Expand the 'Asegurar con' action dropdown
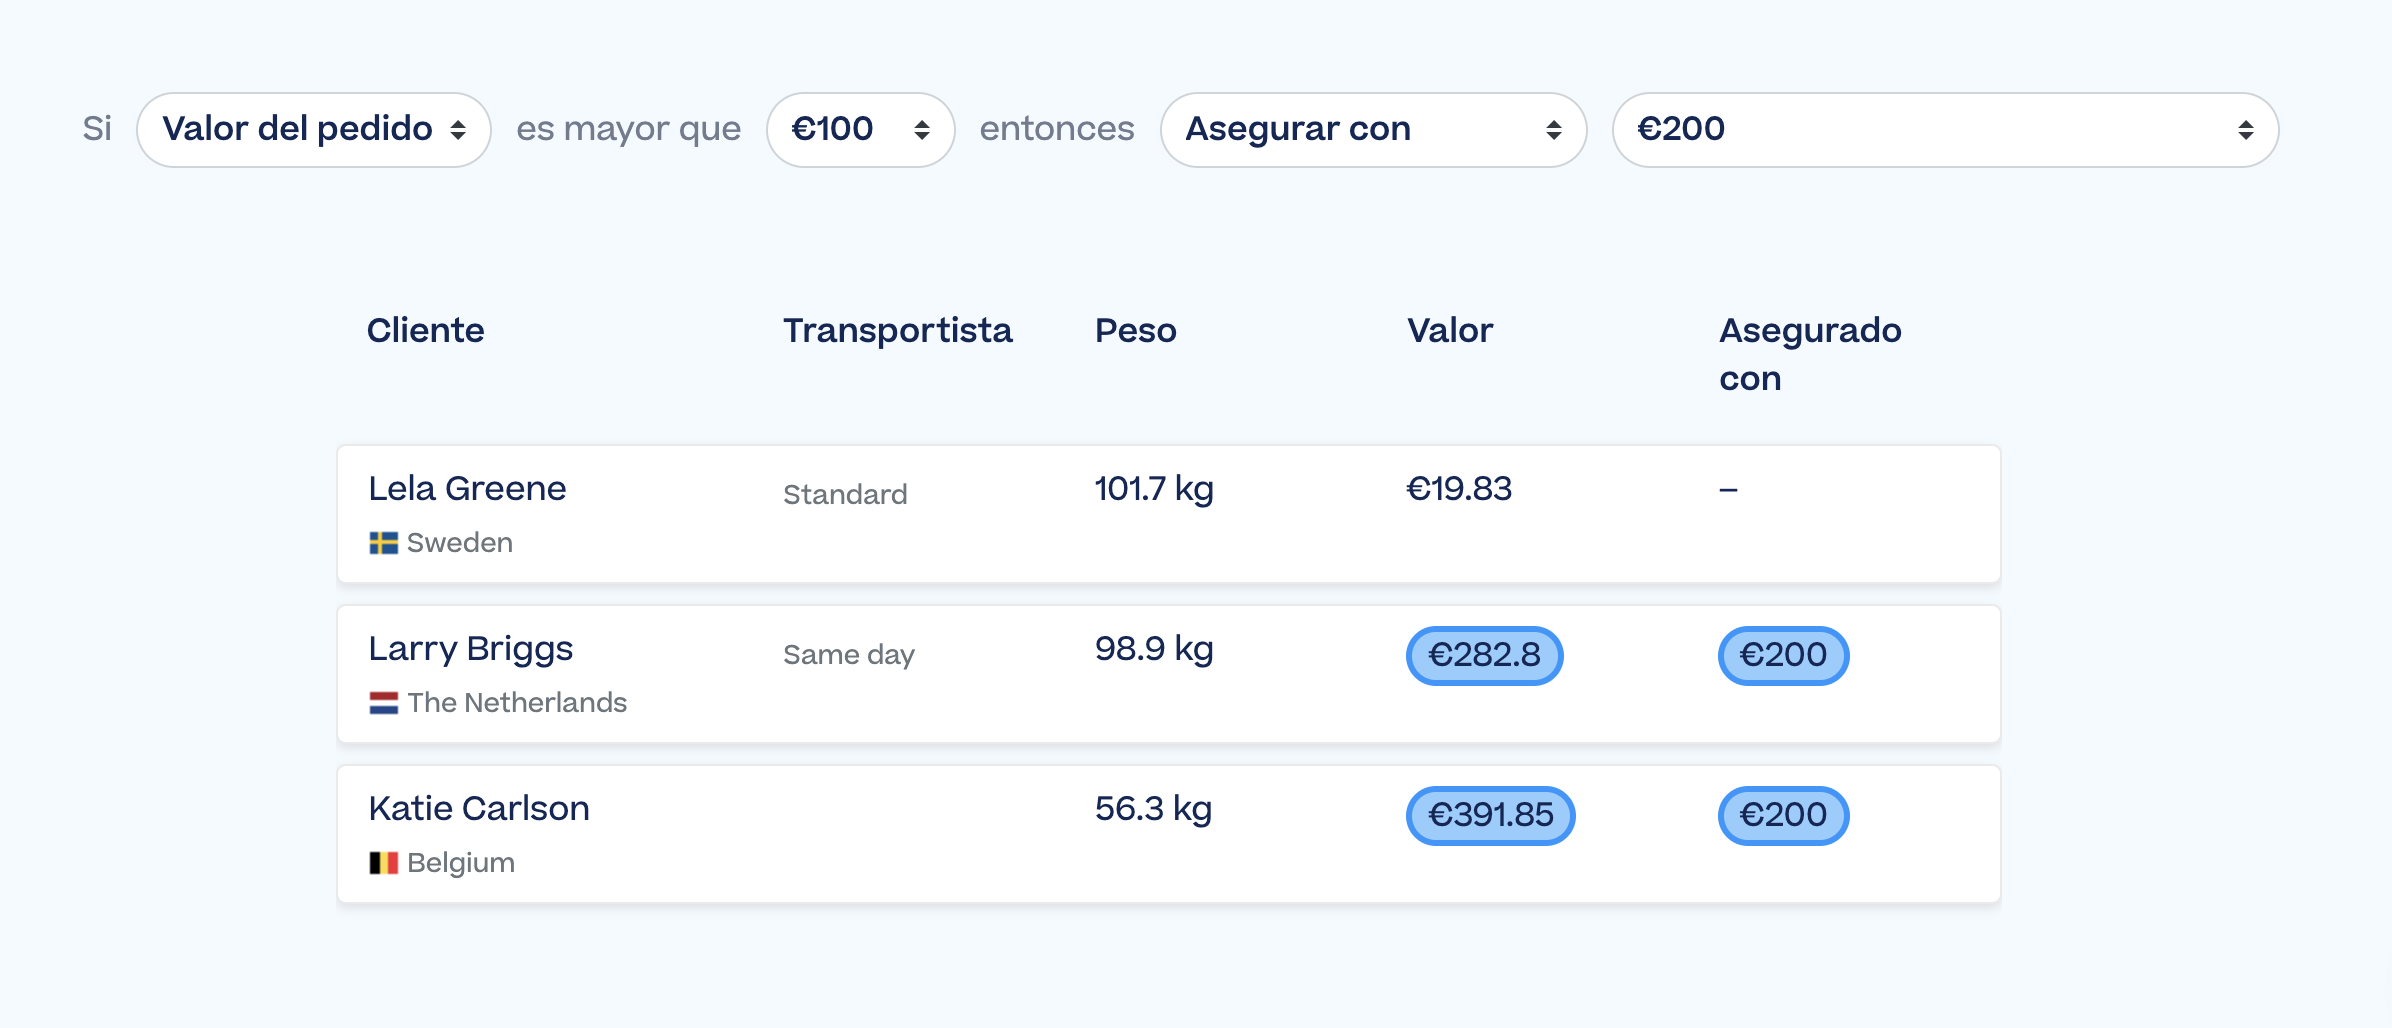The image size is (2392, 1028). pyautogui.click(x=1372, y=130)
